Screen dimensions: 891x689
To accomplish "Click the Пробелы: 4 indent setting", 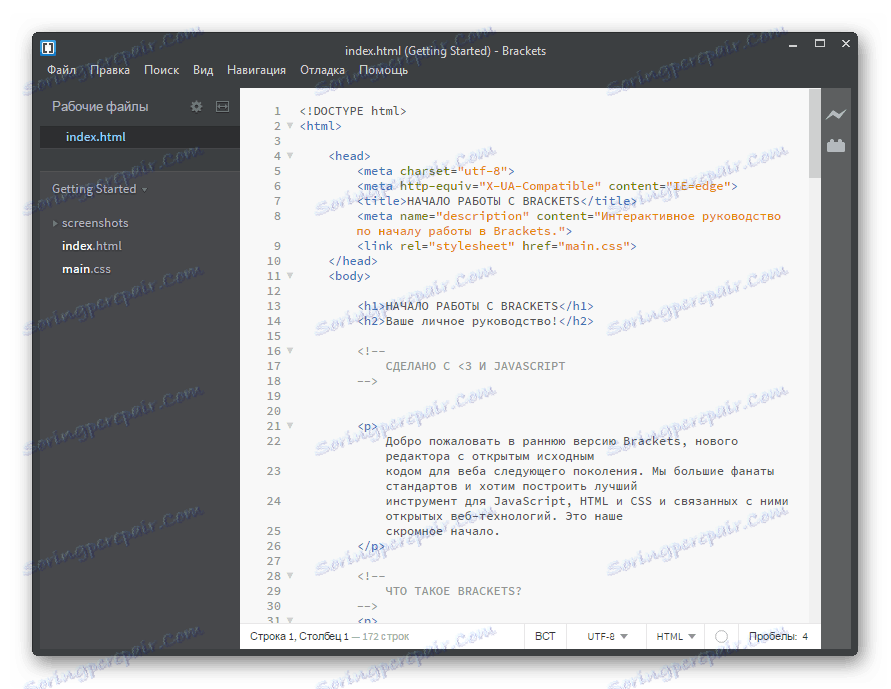I will (777, 637).
